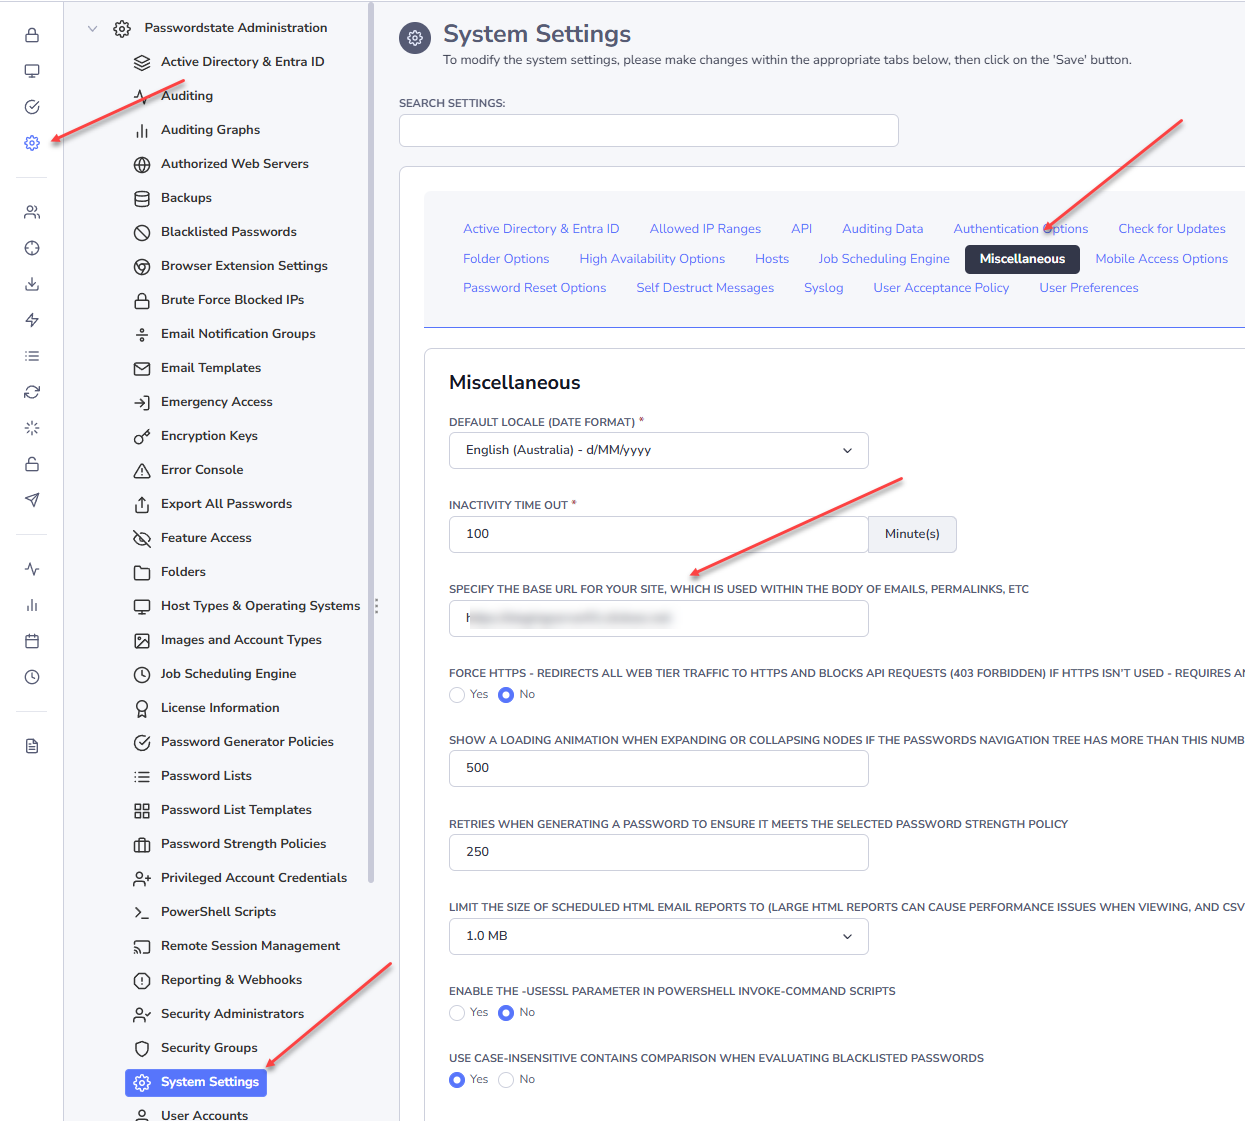This screenshot has height=1121, width=1245.
Task: Open the Hosts tab
Action: [x=772, y=259]
